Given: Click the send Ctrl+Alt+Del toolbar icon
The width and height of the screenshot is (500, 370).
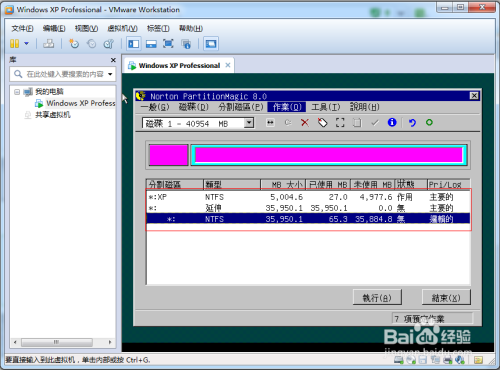Looking at the screenshot, I should click(x=49, y=44).
